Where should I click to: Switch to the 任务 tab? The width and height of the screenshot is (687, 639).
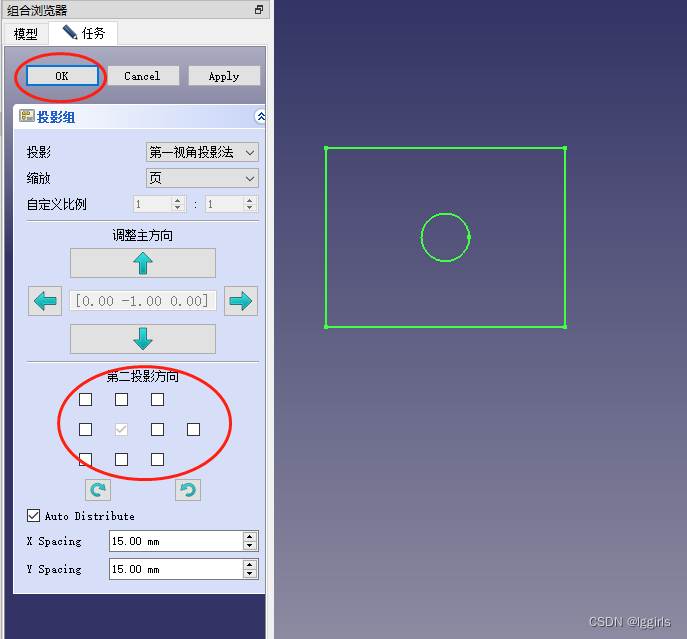click(83, 33)
